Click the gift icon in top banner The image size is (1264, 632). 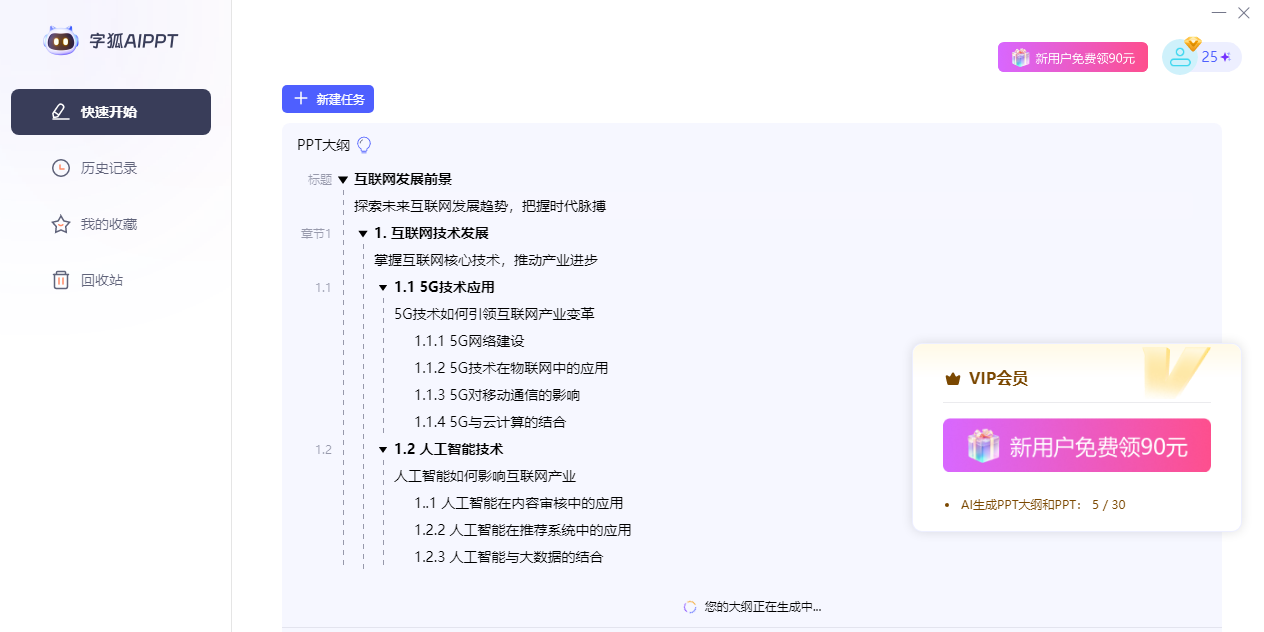(1020, 57)
